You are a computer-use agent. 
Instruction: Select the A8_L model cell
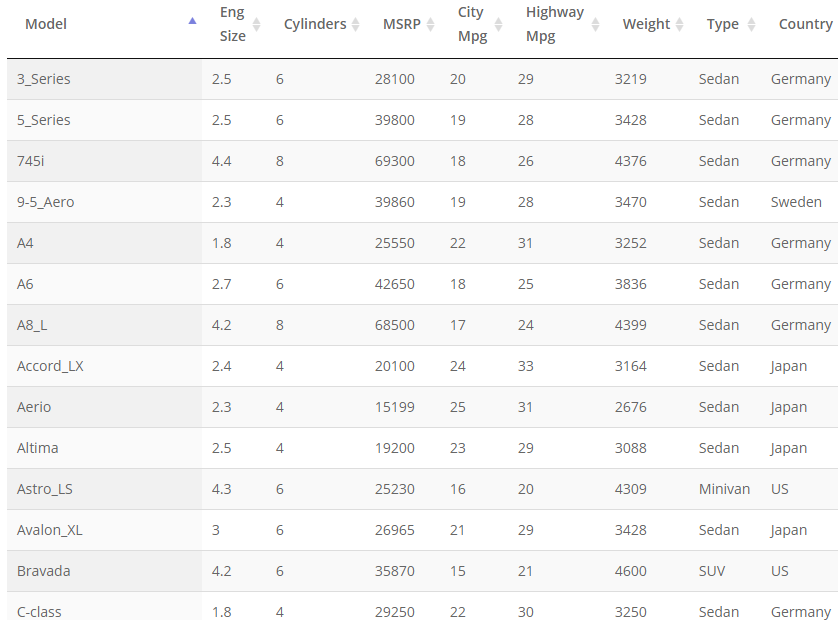[105, 325]
